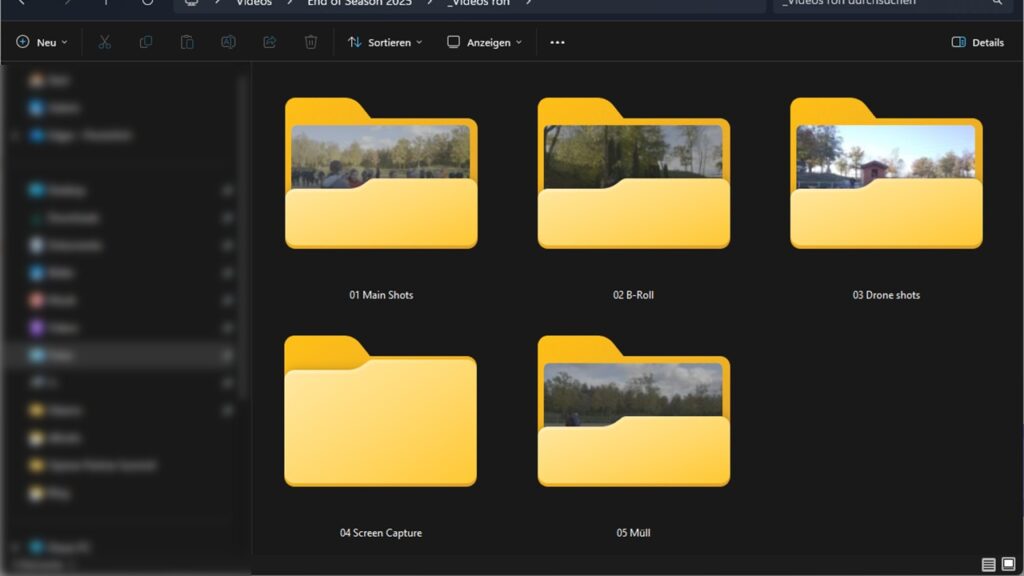The width and height of the screenshot is (1024, 576).
Task: Click Videos in the breadcrumb path
Action: click(x=253, y=3)
